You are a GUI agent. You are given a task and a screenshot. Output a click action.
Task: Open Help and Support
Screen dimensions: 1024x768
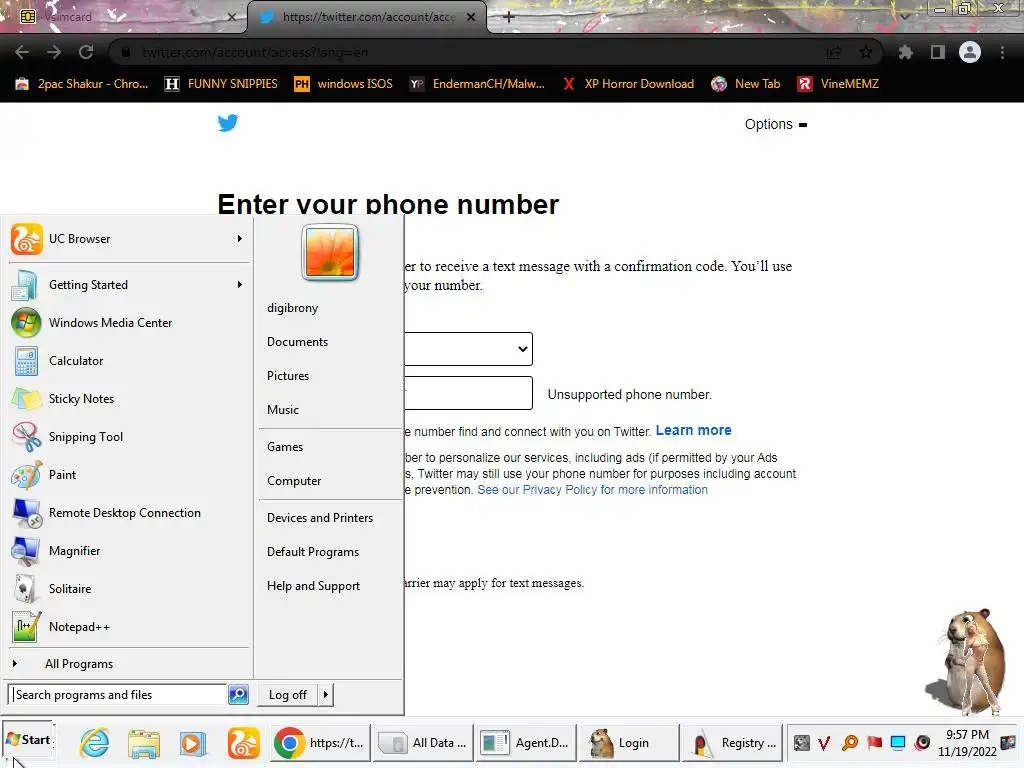pos(313,586)
